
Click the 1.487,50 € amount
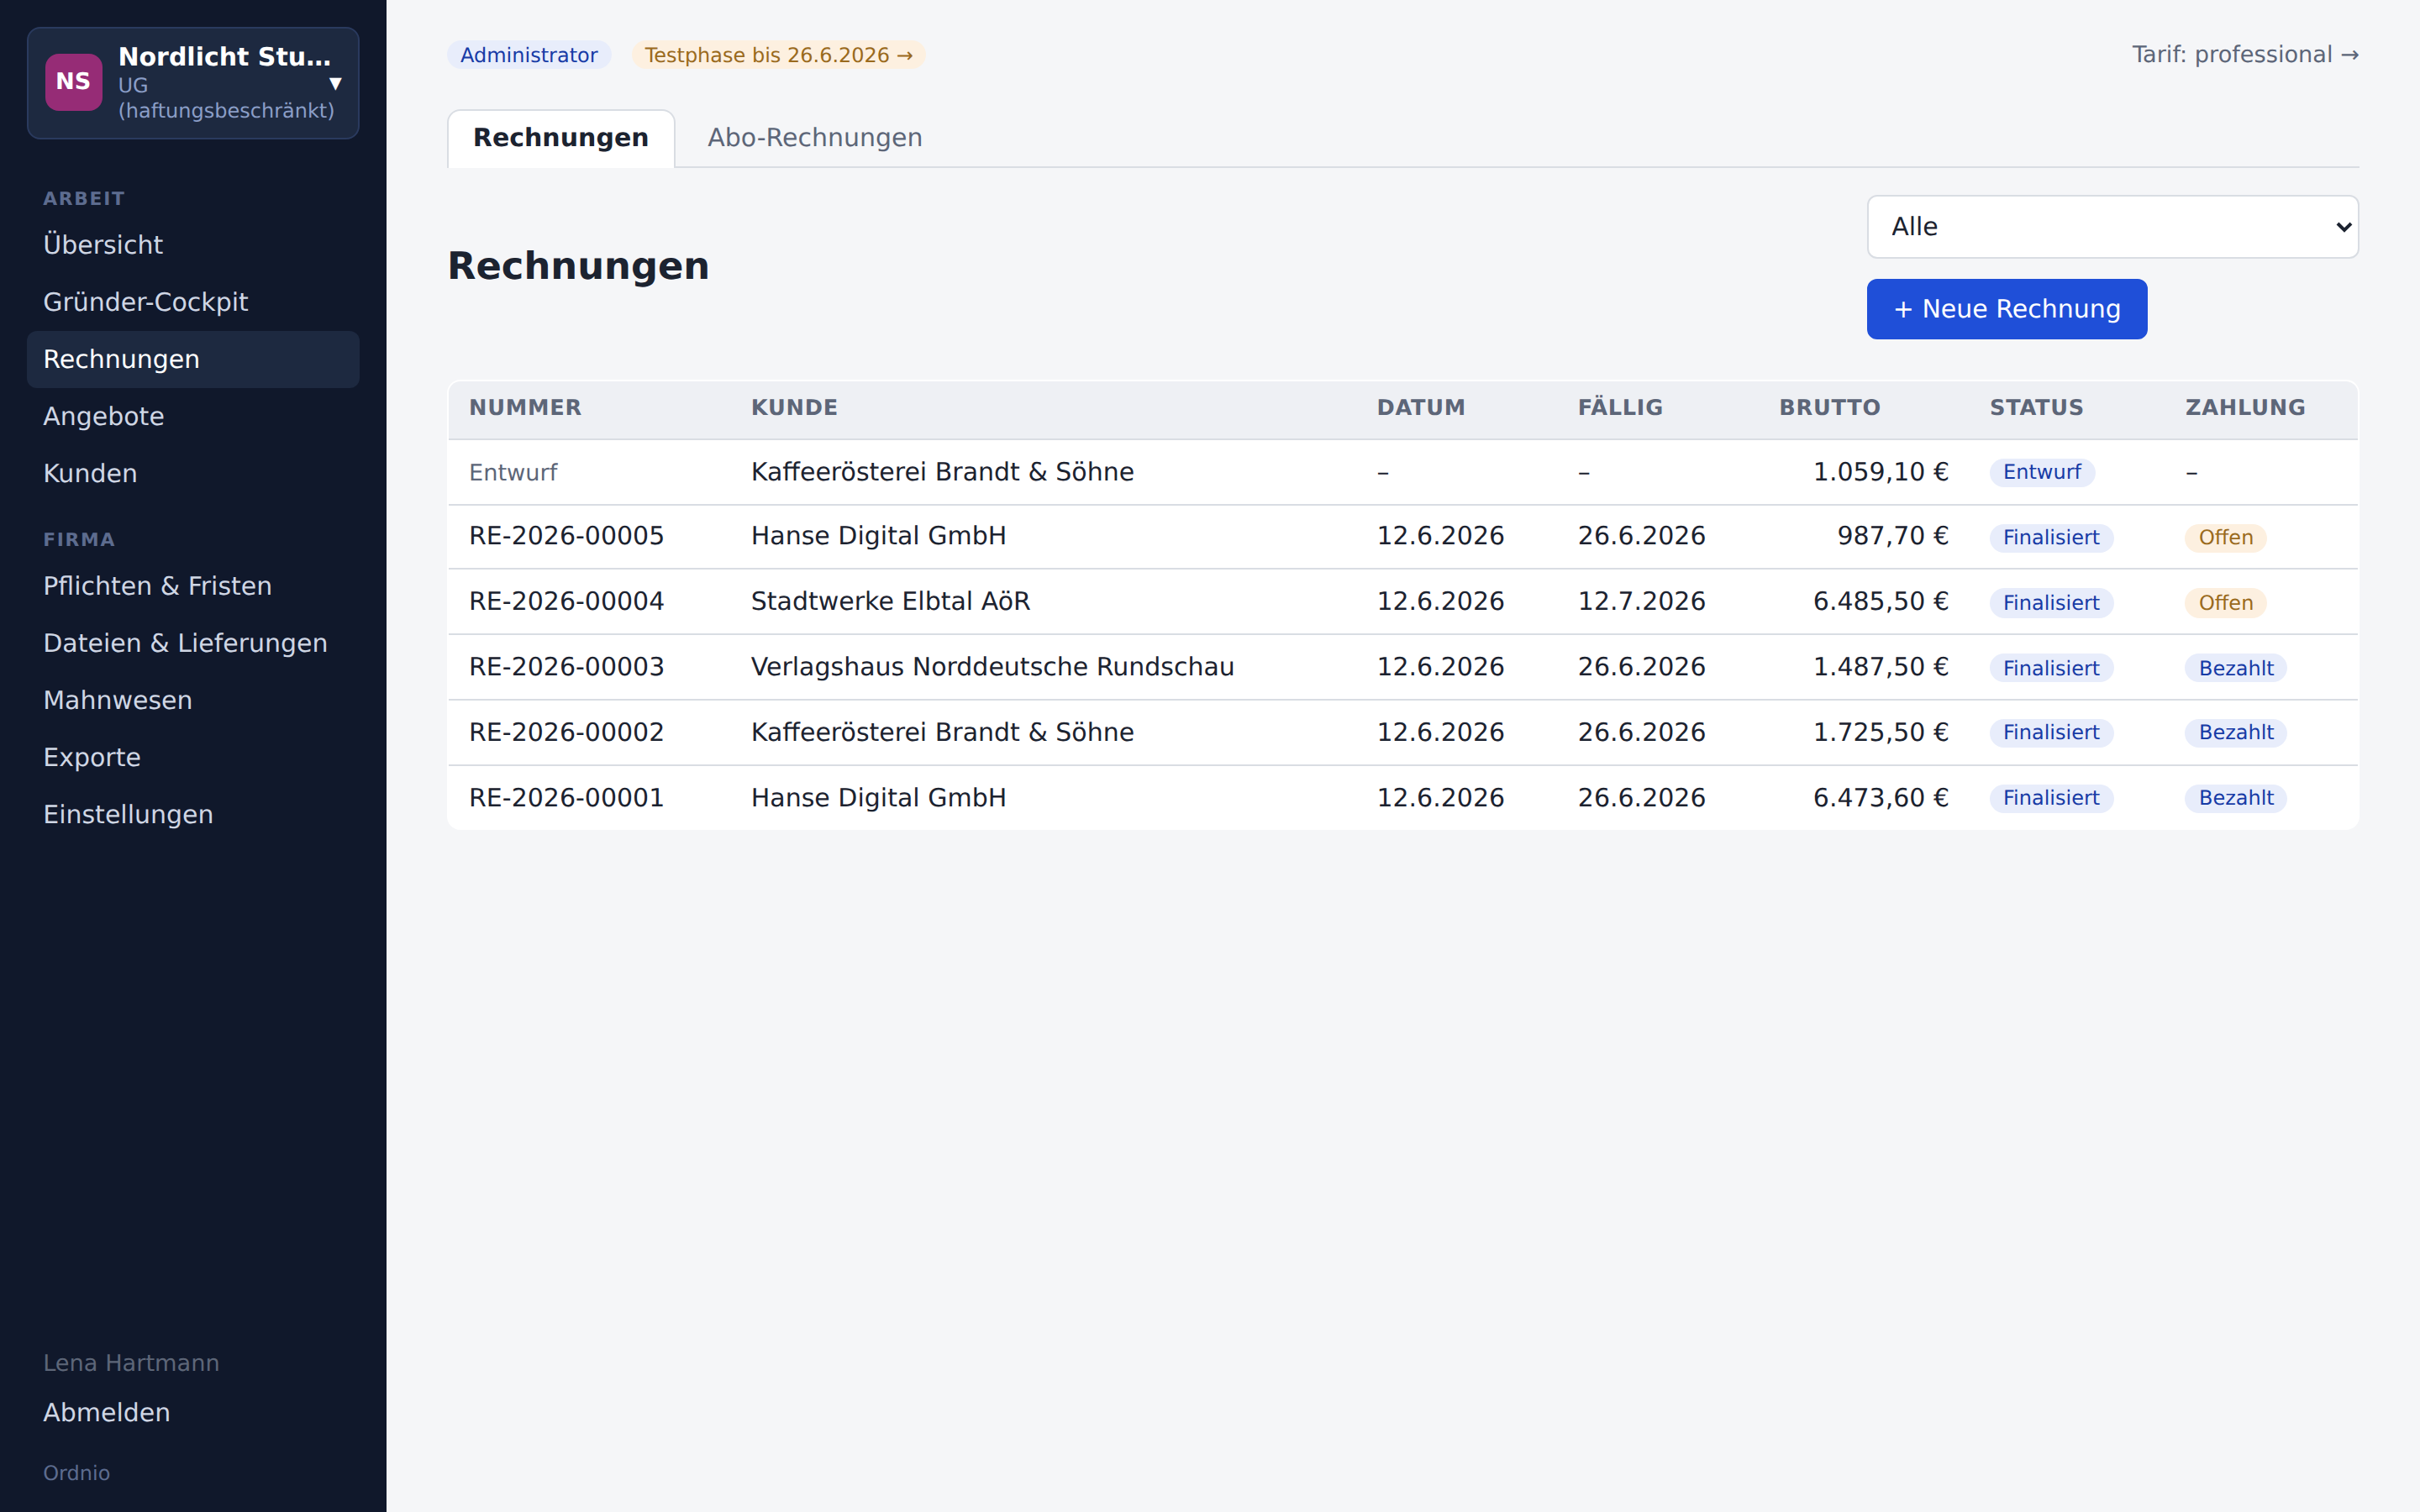click(x=1880, y=667)
